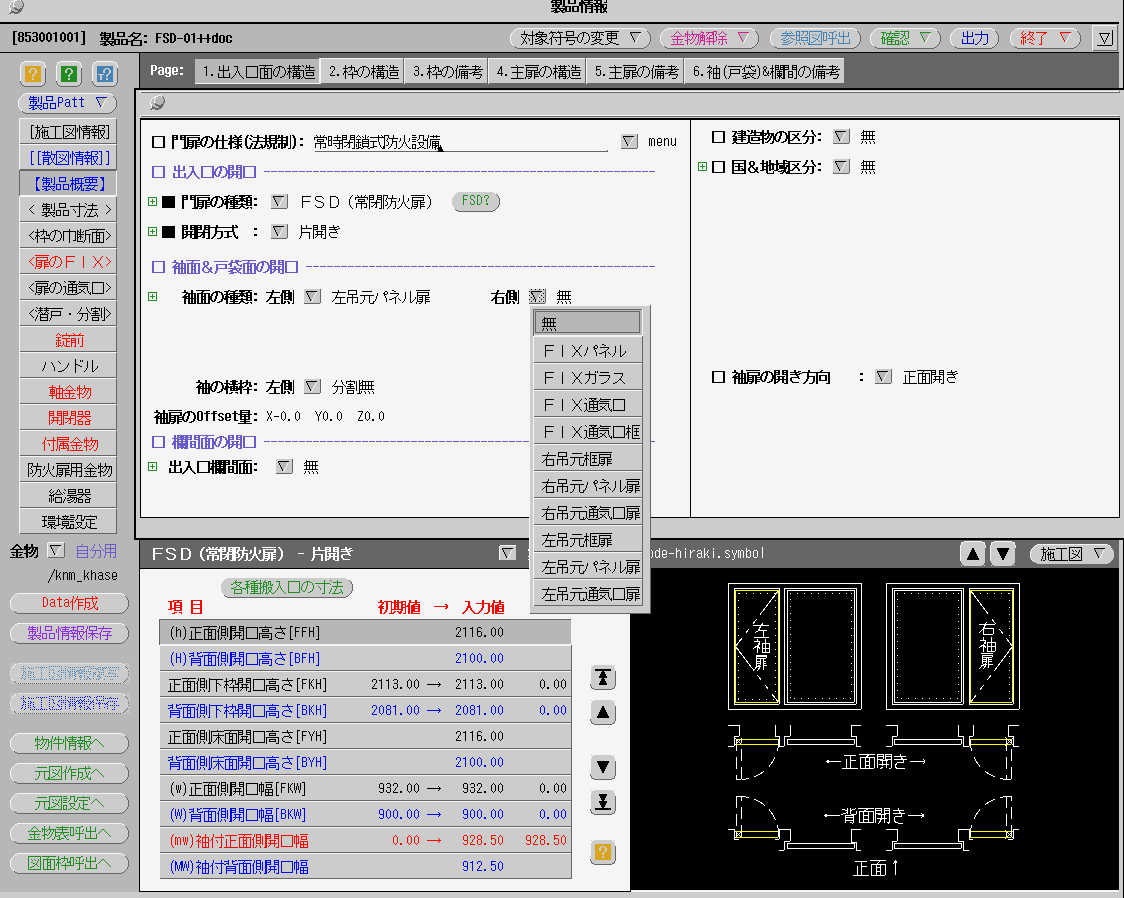The height and width of the screenshot is (898, 1124).
Task: Expand the 国&地域区分 plus expander
Action: pyautogui.click(x=702, y=167)
